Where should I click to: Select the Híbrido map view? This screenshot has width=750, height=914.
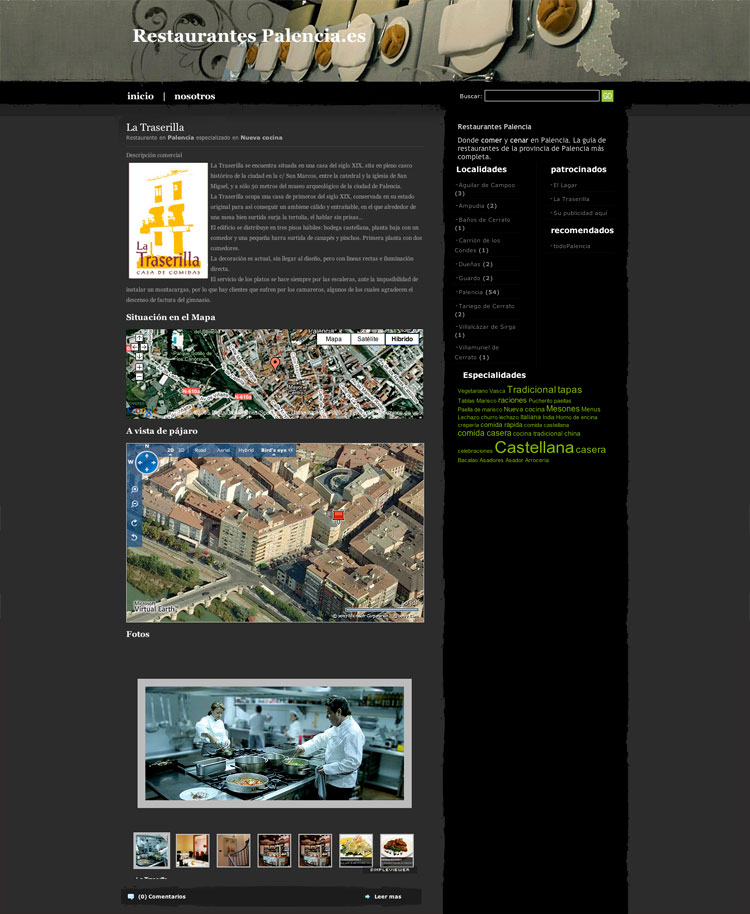click(x=402, y=339)
